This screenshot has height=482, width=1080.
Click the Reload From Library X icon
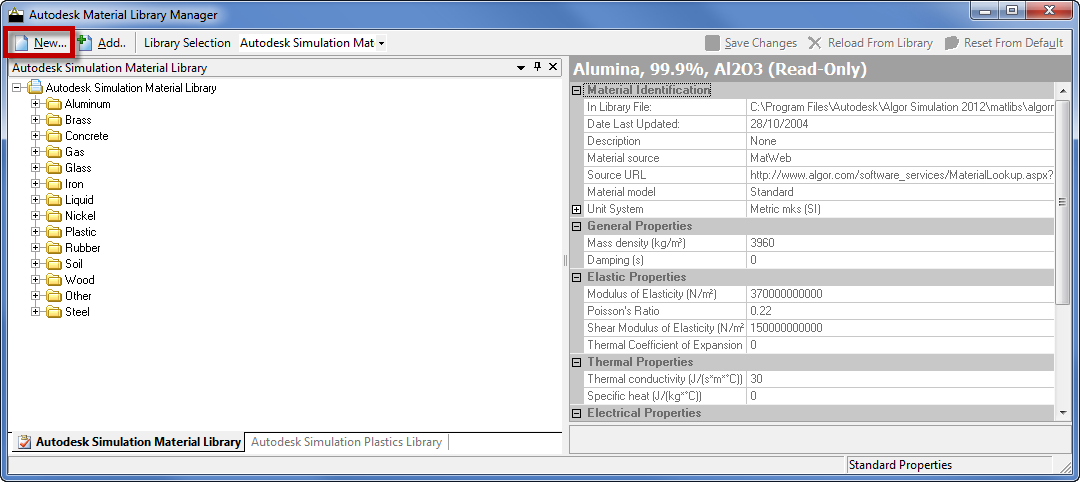tap(815, 43)
